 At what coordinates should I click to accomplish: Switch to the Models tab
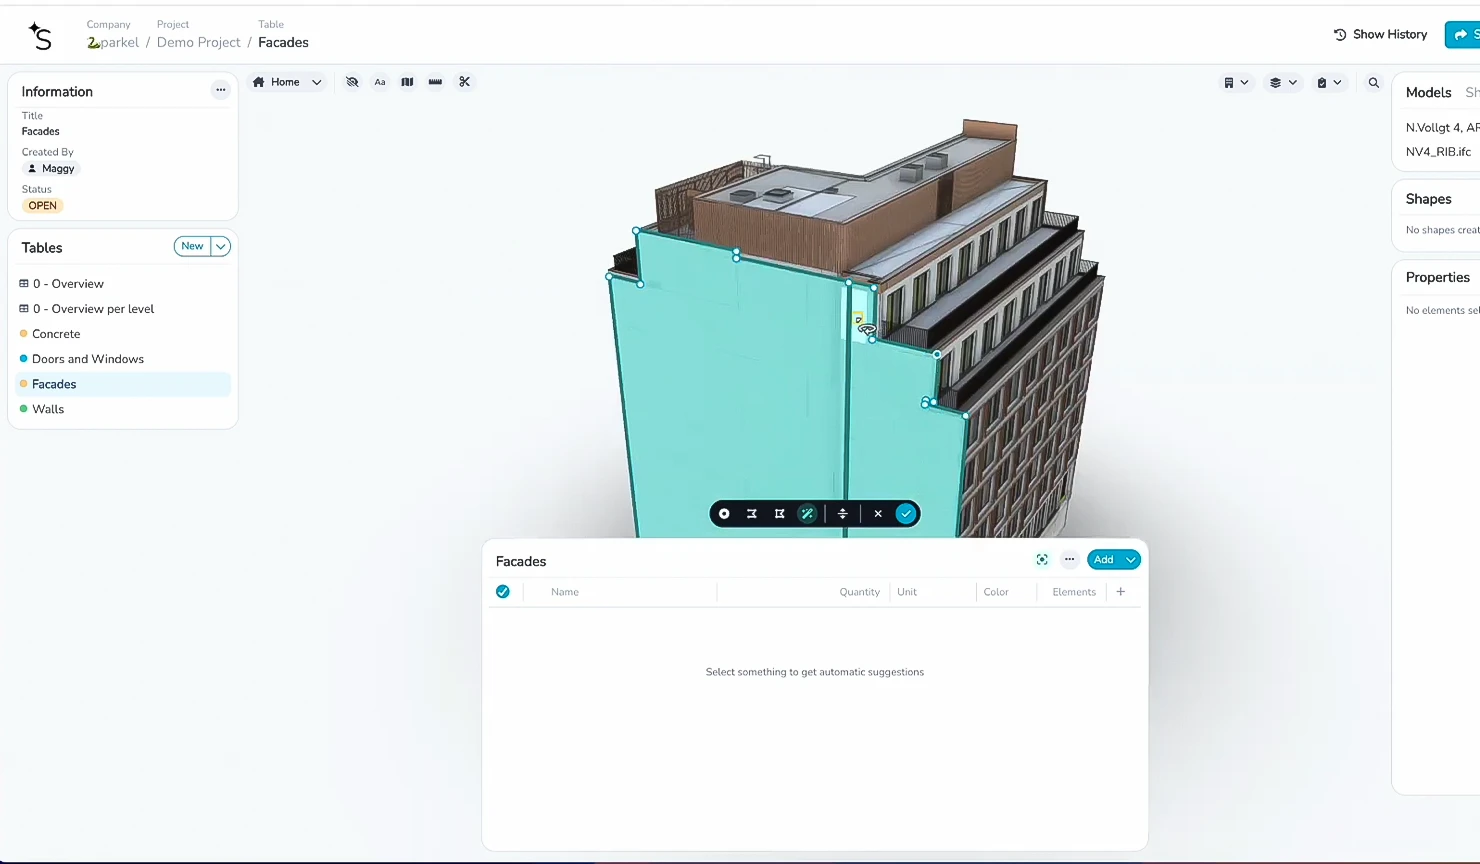tap(1428, 92)
